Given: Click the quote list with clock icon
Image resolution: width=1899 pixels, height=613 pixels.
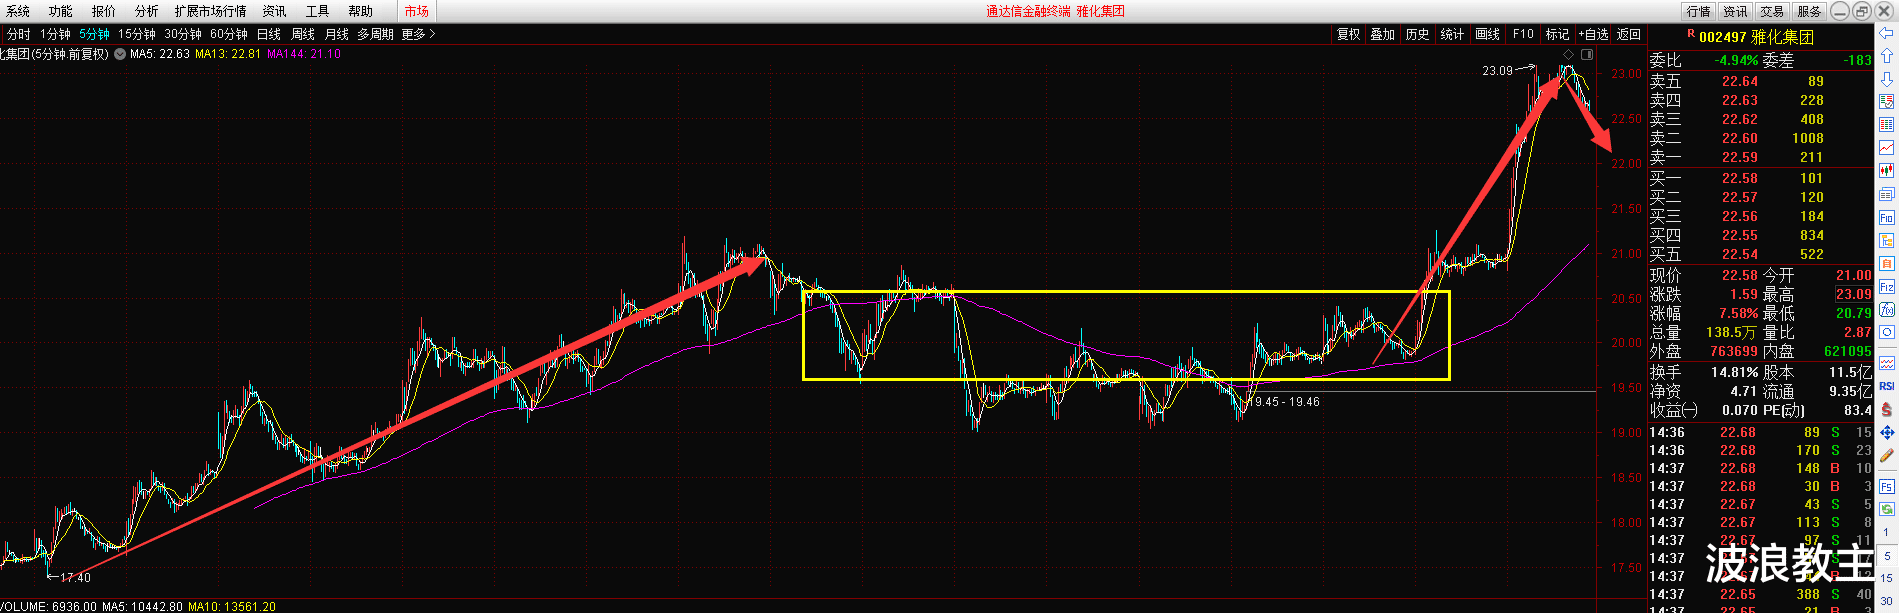Looking at the screenshot, I should pos(1886,102).
